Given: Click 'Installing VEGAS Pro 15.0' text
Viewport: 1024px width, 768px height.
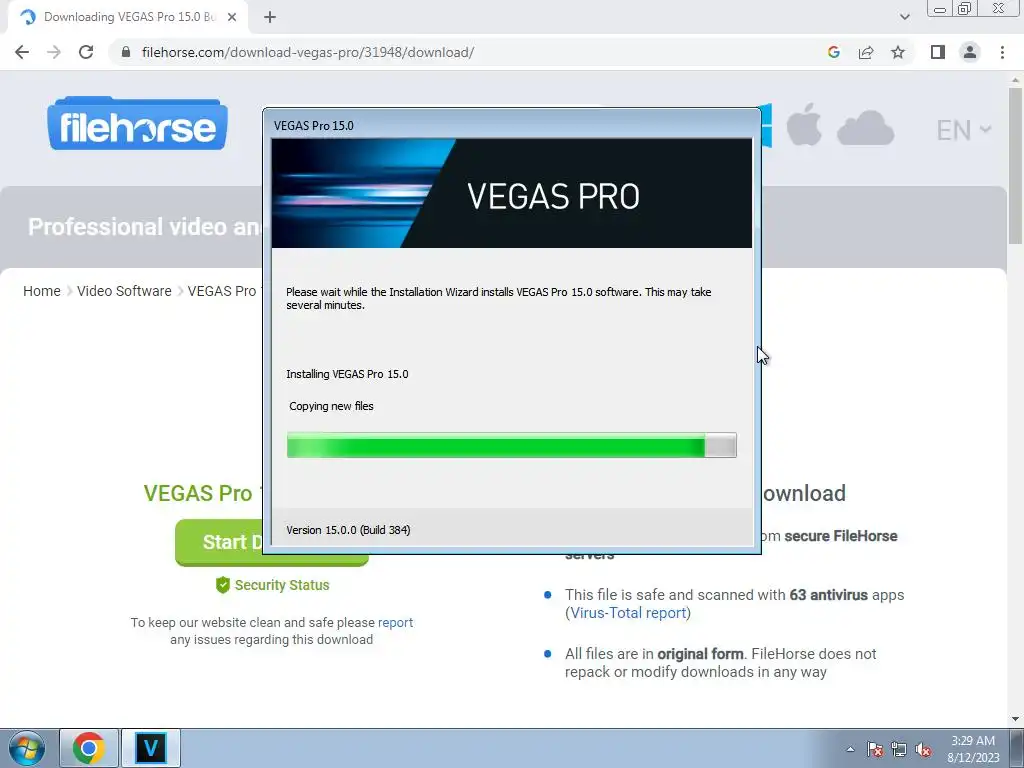Looking at the screenshot, I should click(x=347, y=374).
